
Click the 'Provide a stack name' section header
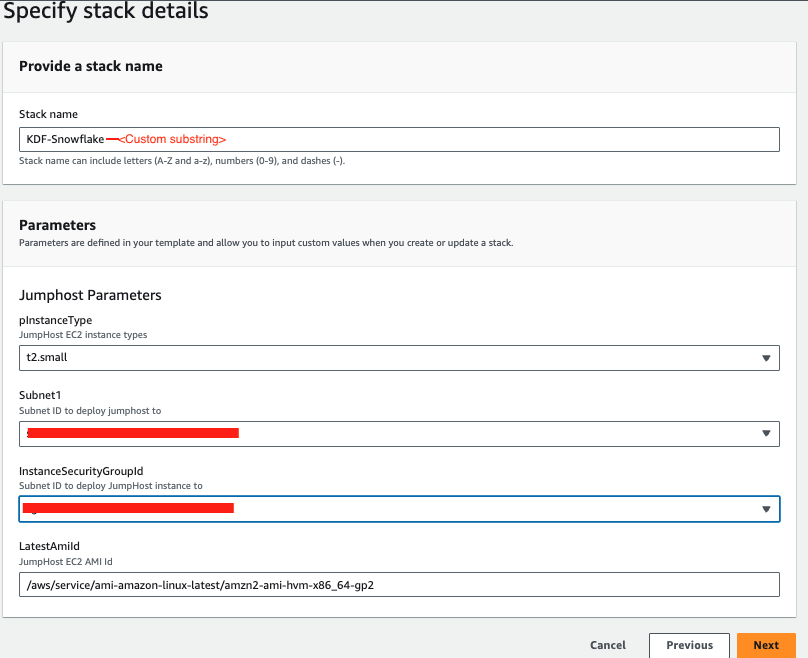91,66
